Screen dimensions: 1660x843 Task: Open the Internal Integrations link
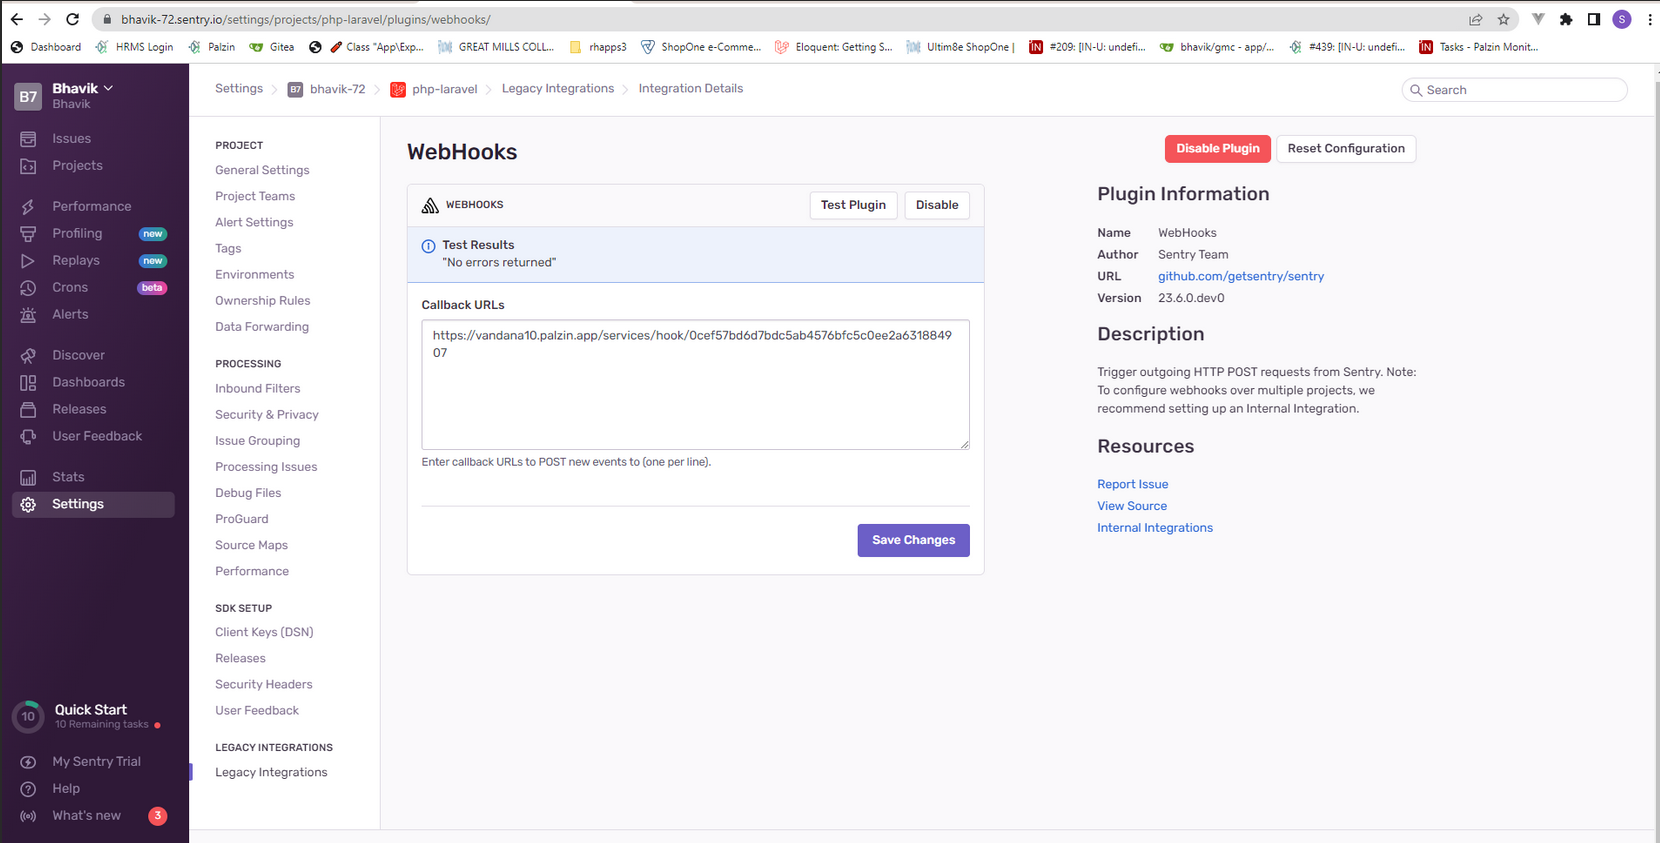1155,528
